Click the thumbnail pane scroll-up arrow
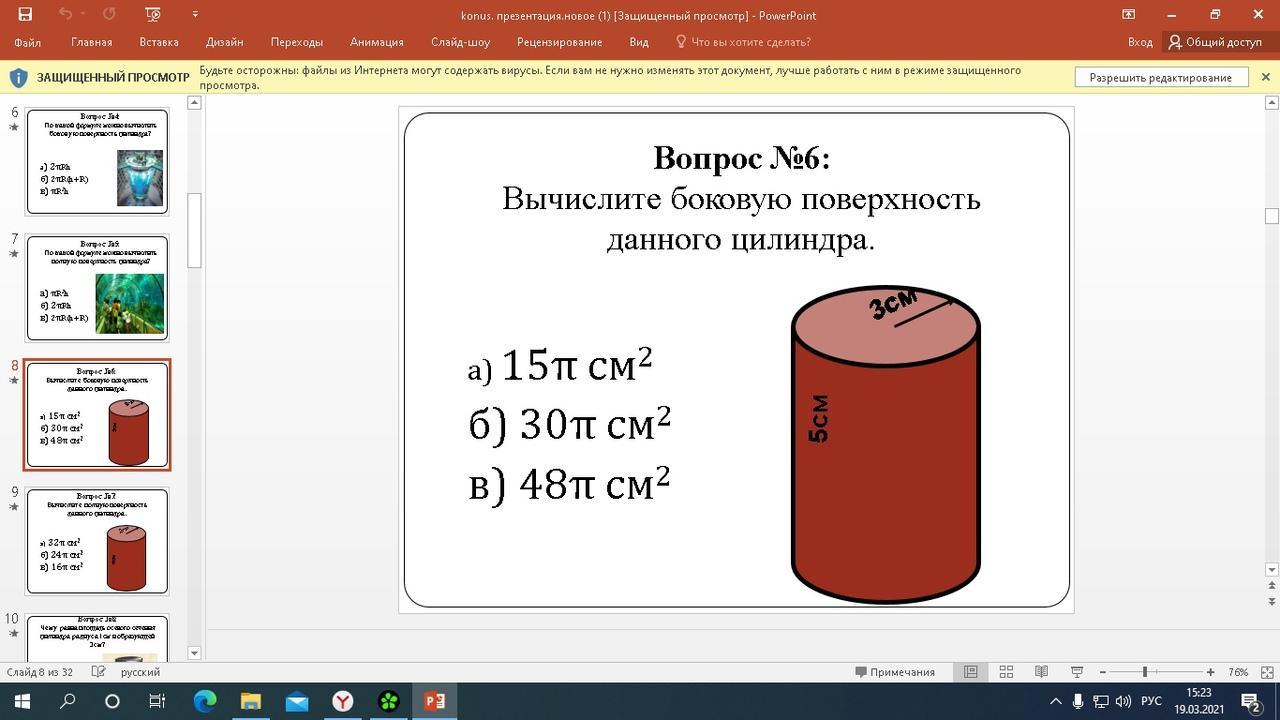Screen dimensions: 1280x720 (194, 103)
